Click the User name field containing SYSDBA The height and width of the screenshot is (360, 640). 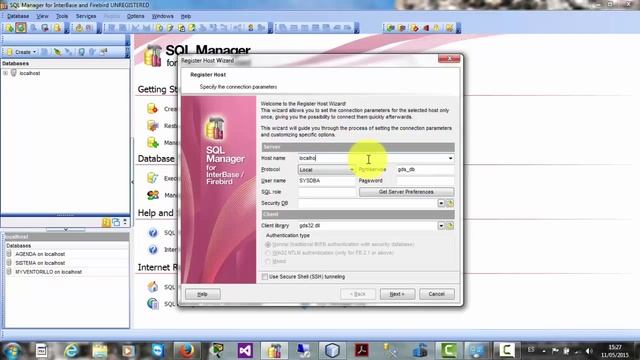[327, 180]
